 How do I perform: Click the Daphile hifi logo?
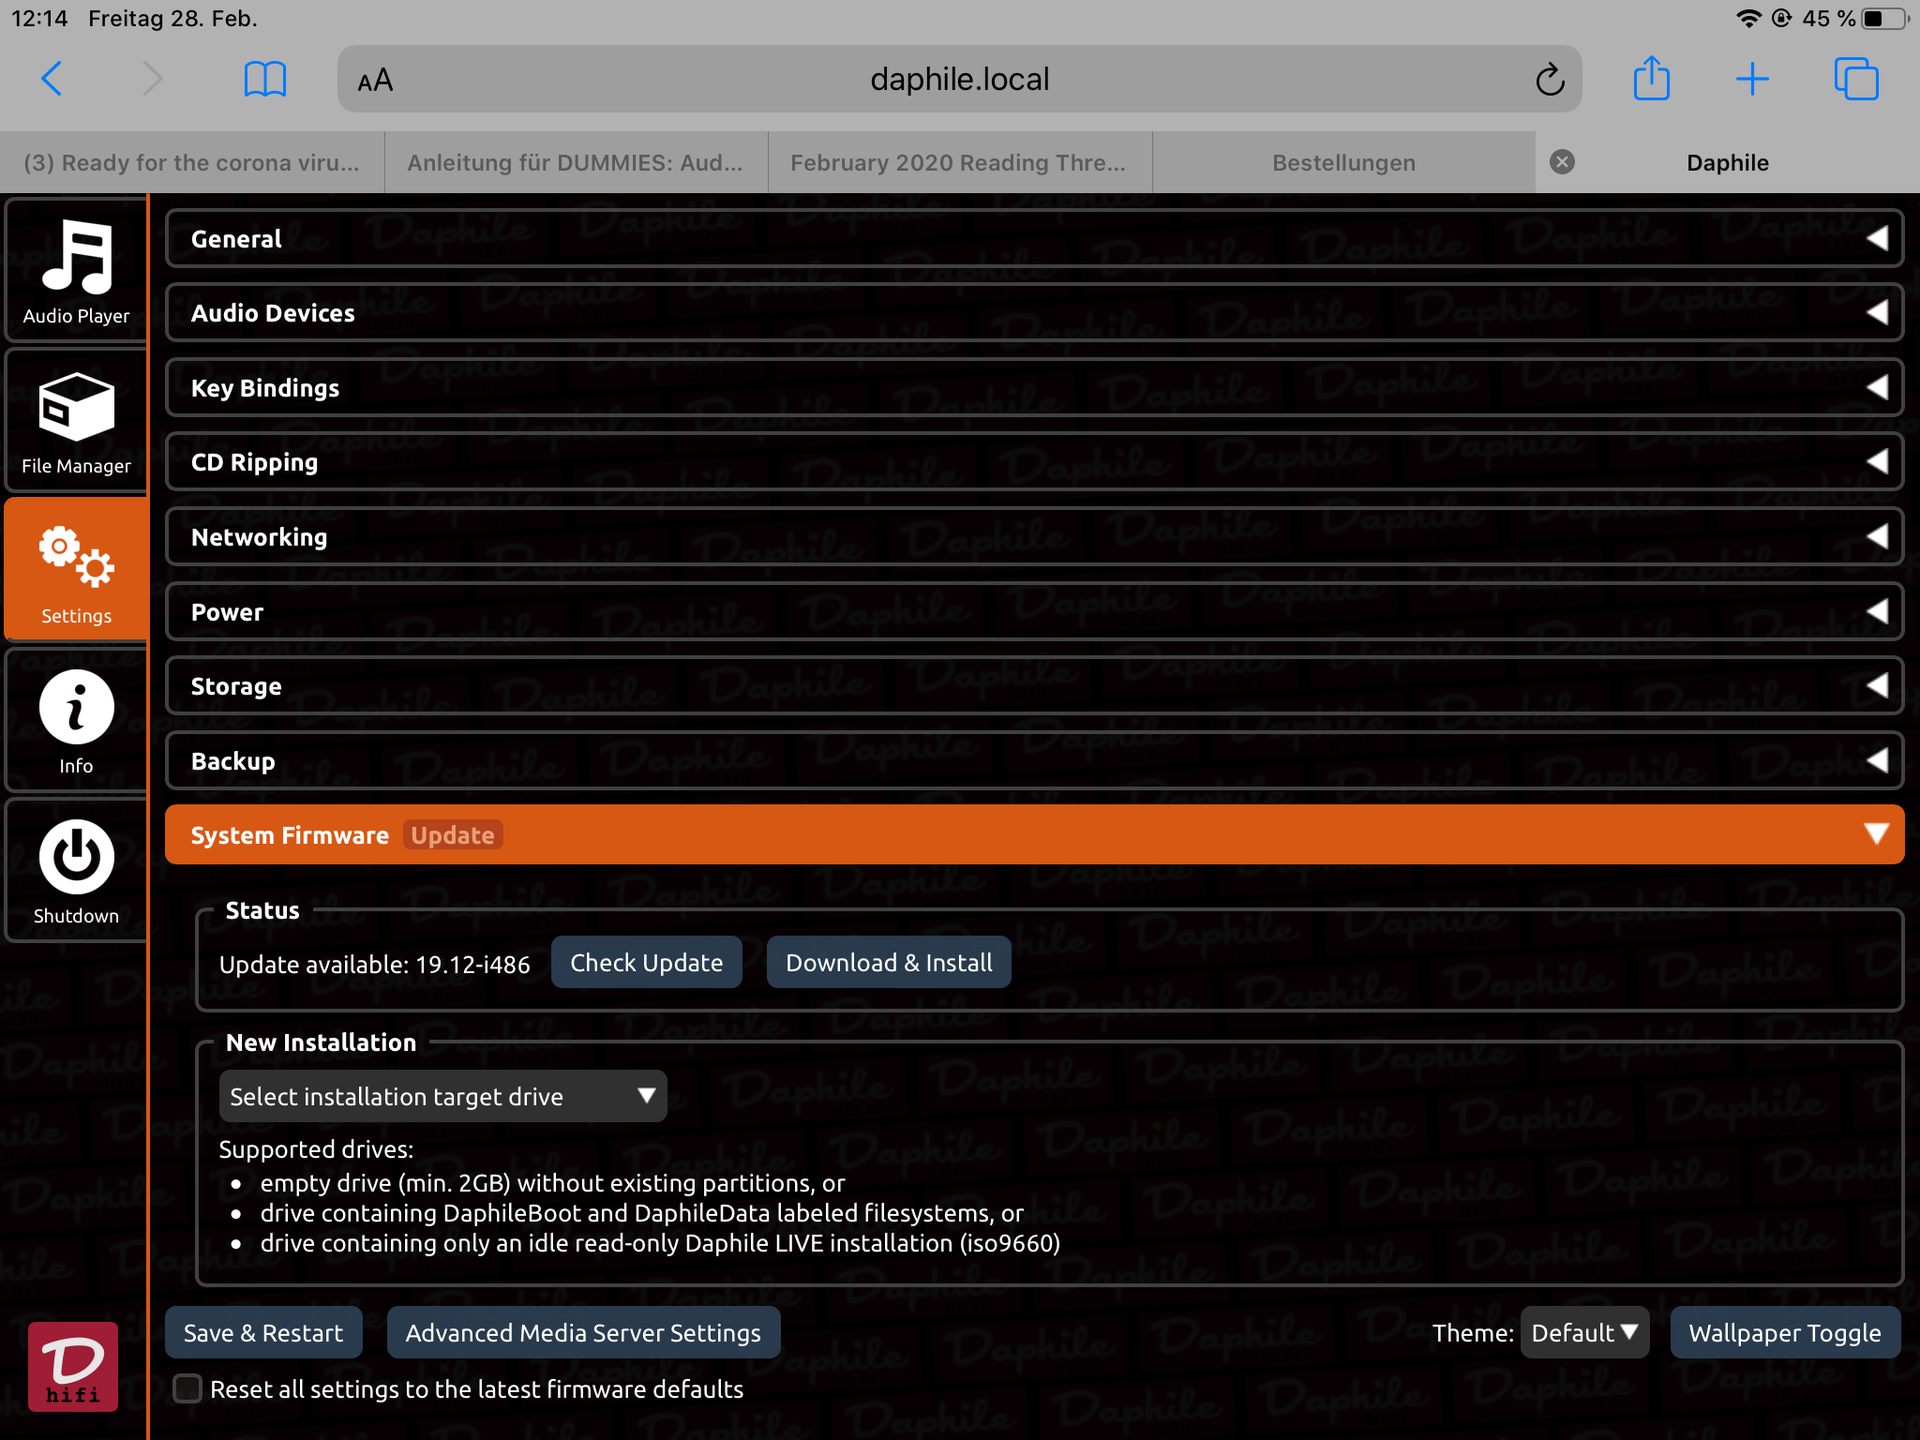pyautogui.click(x=73, y=1366)
